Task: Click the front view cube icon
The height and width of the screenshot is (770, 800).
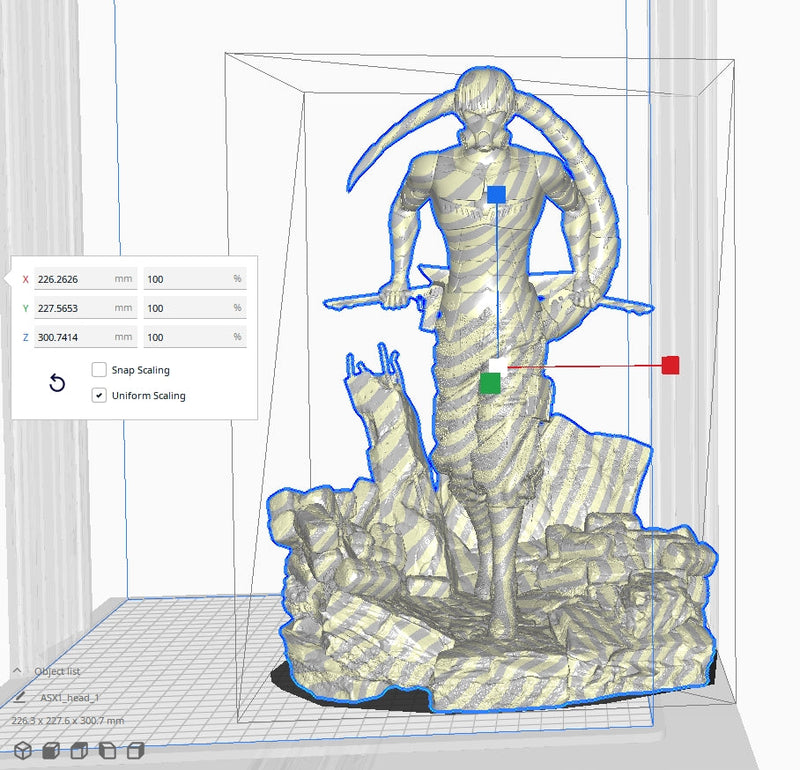Action: pos(51,750)
